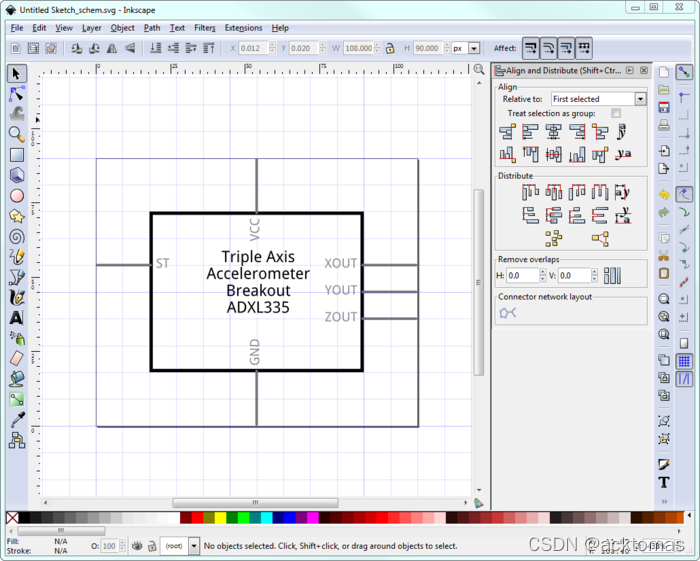
Task: Toggle enable snapping button
Action: point(684,72)
